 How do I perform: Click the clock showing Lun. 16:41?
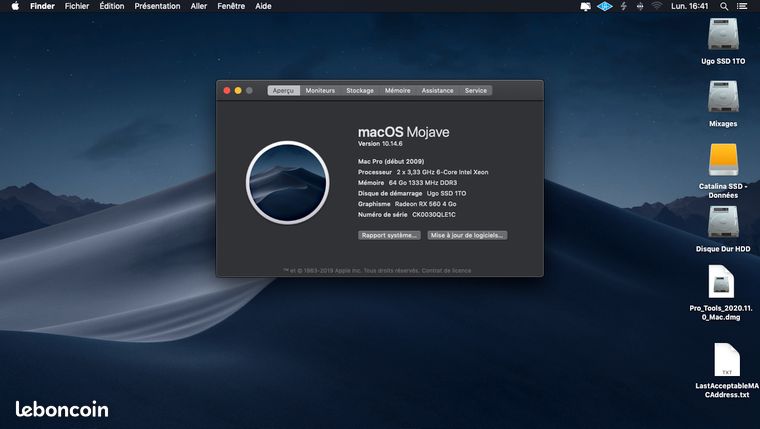[690, 6]
